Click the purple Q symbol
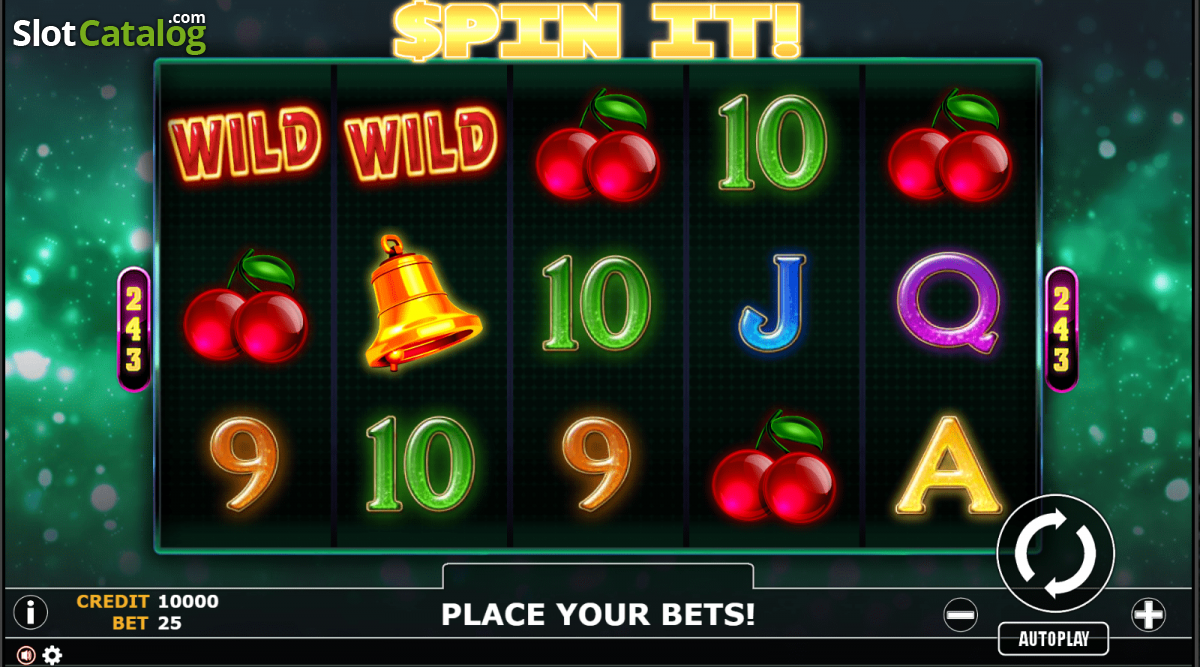1200x667 pixels. pyautogui.click(x=949, y=303)
